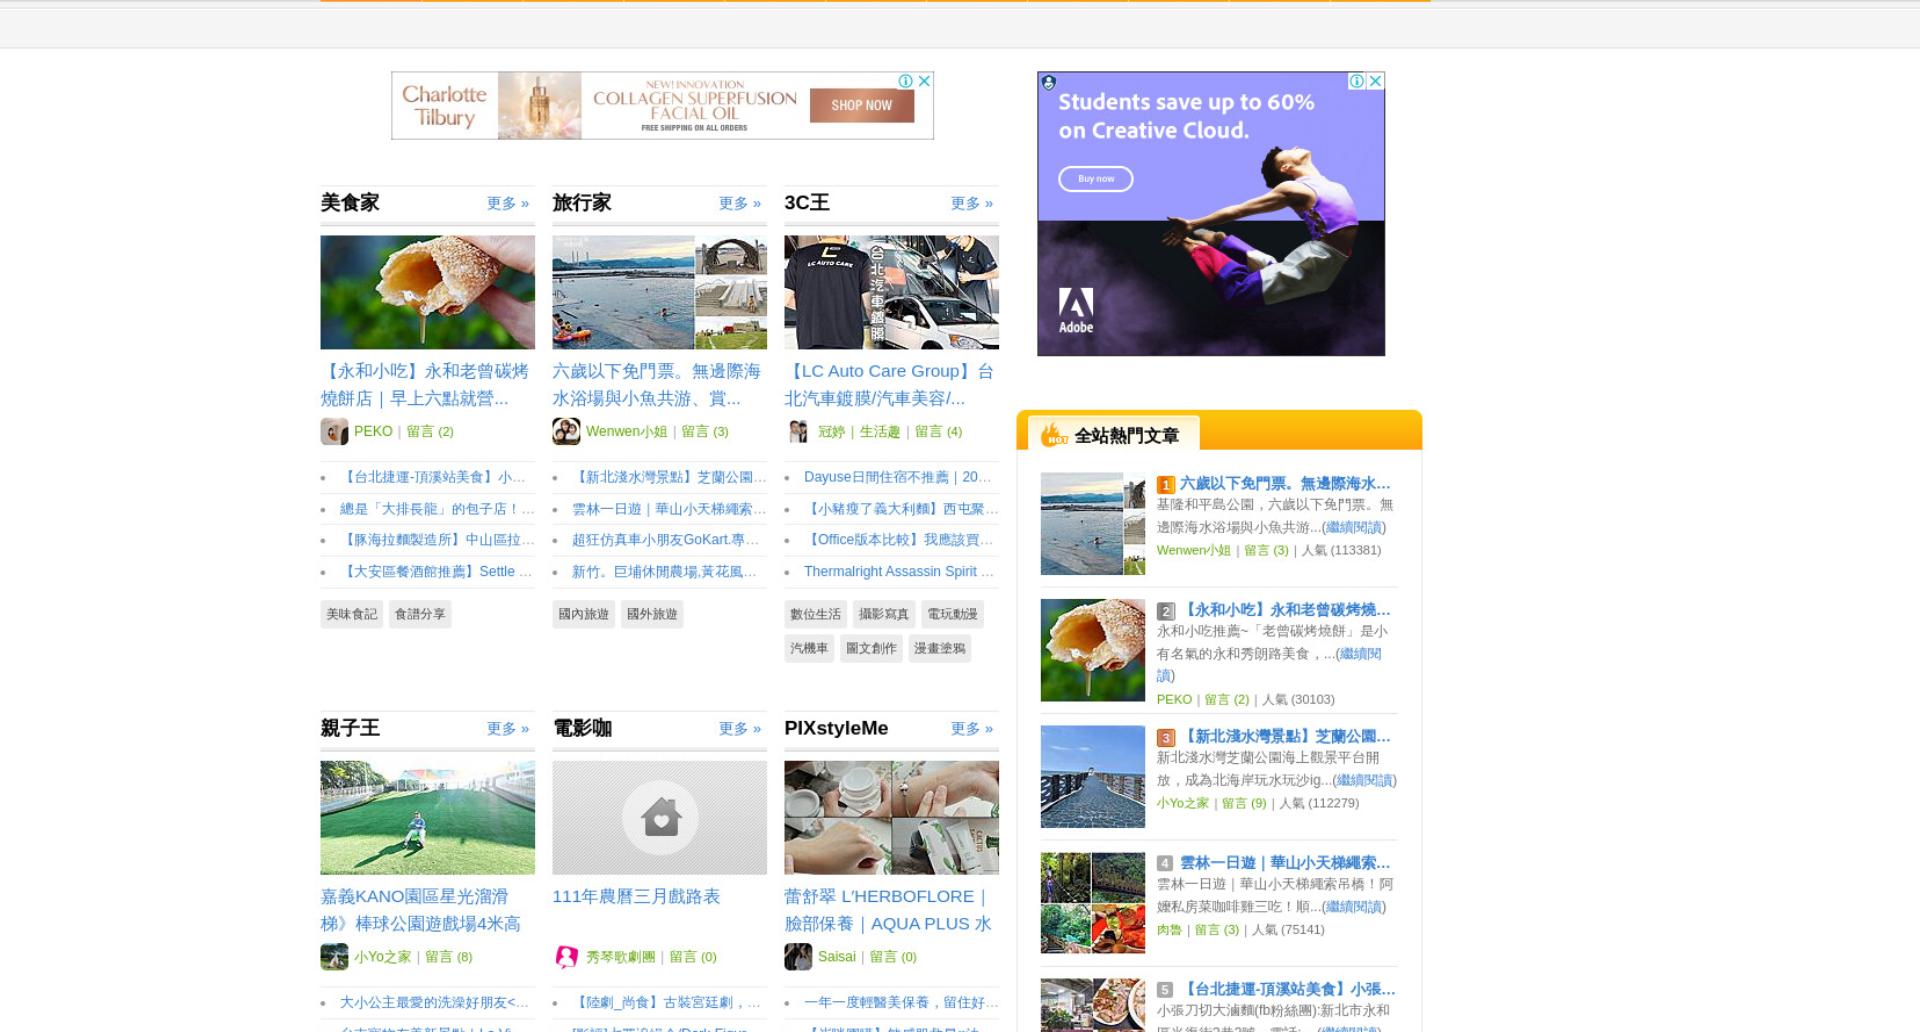Open Wenwen小姐 author avatar
Viewport: 1920px width, 1032px height.
coord(566,432)
